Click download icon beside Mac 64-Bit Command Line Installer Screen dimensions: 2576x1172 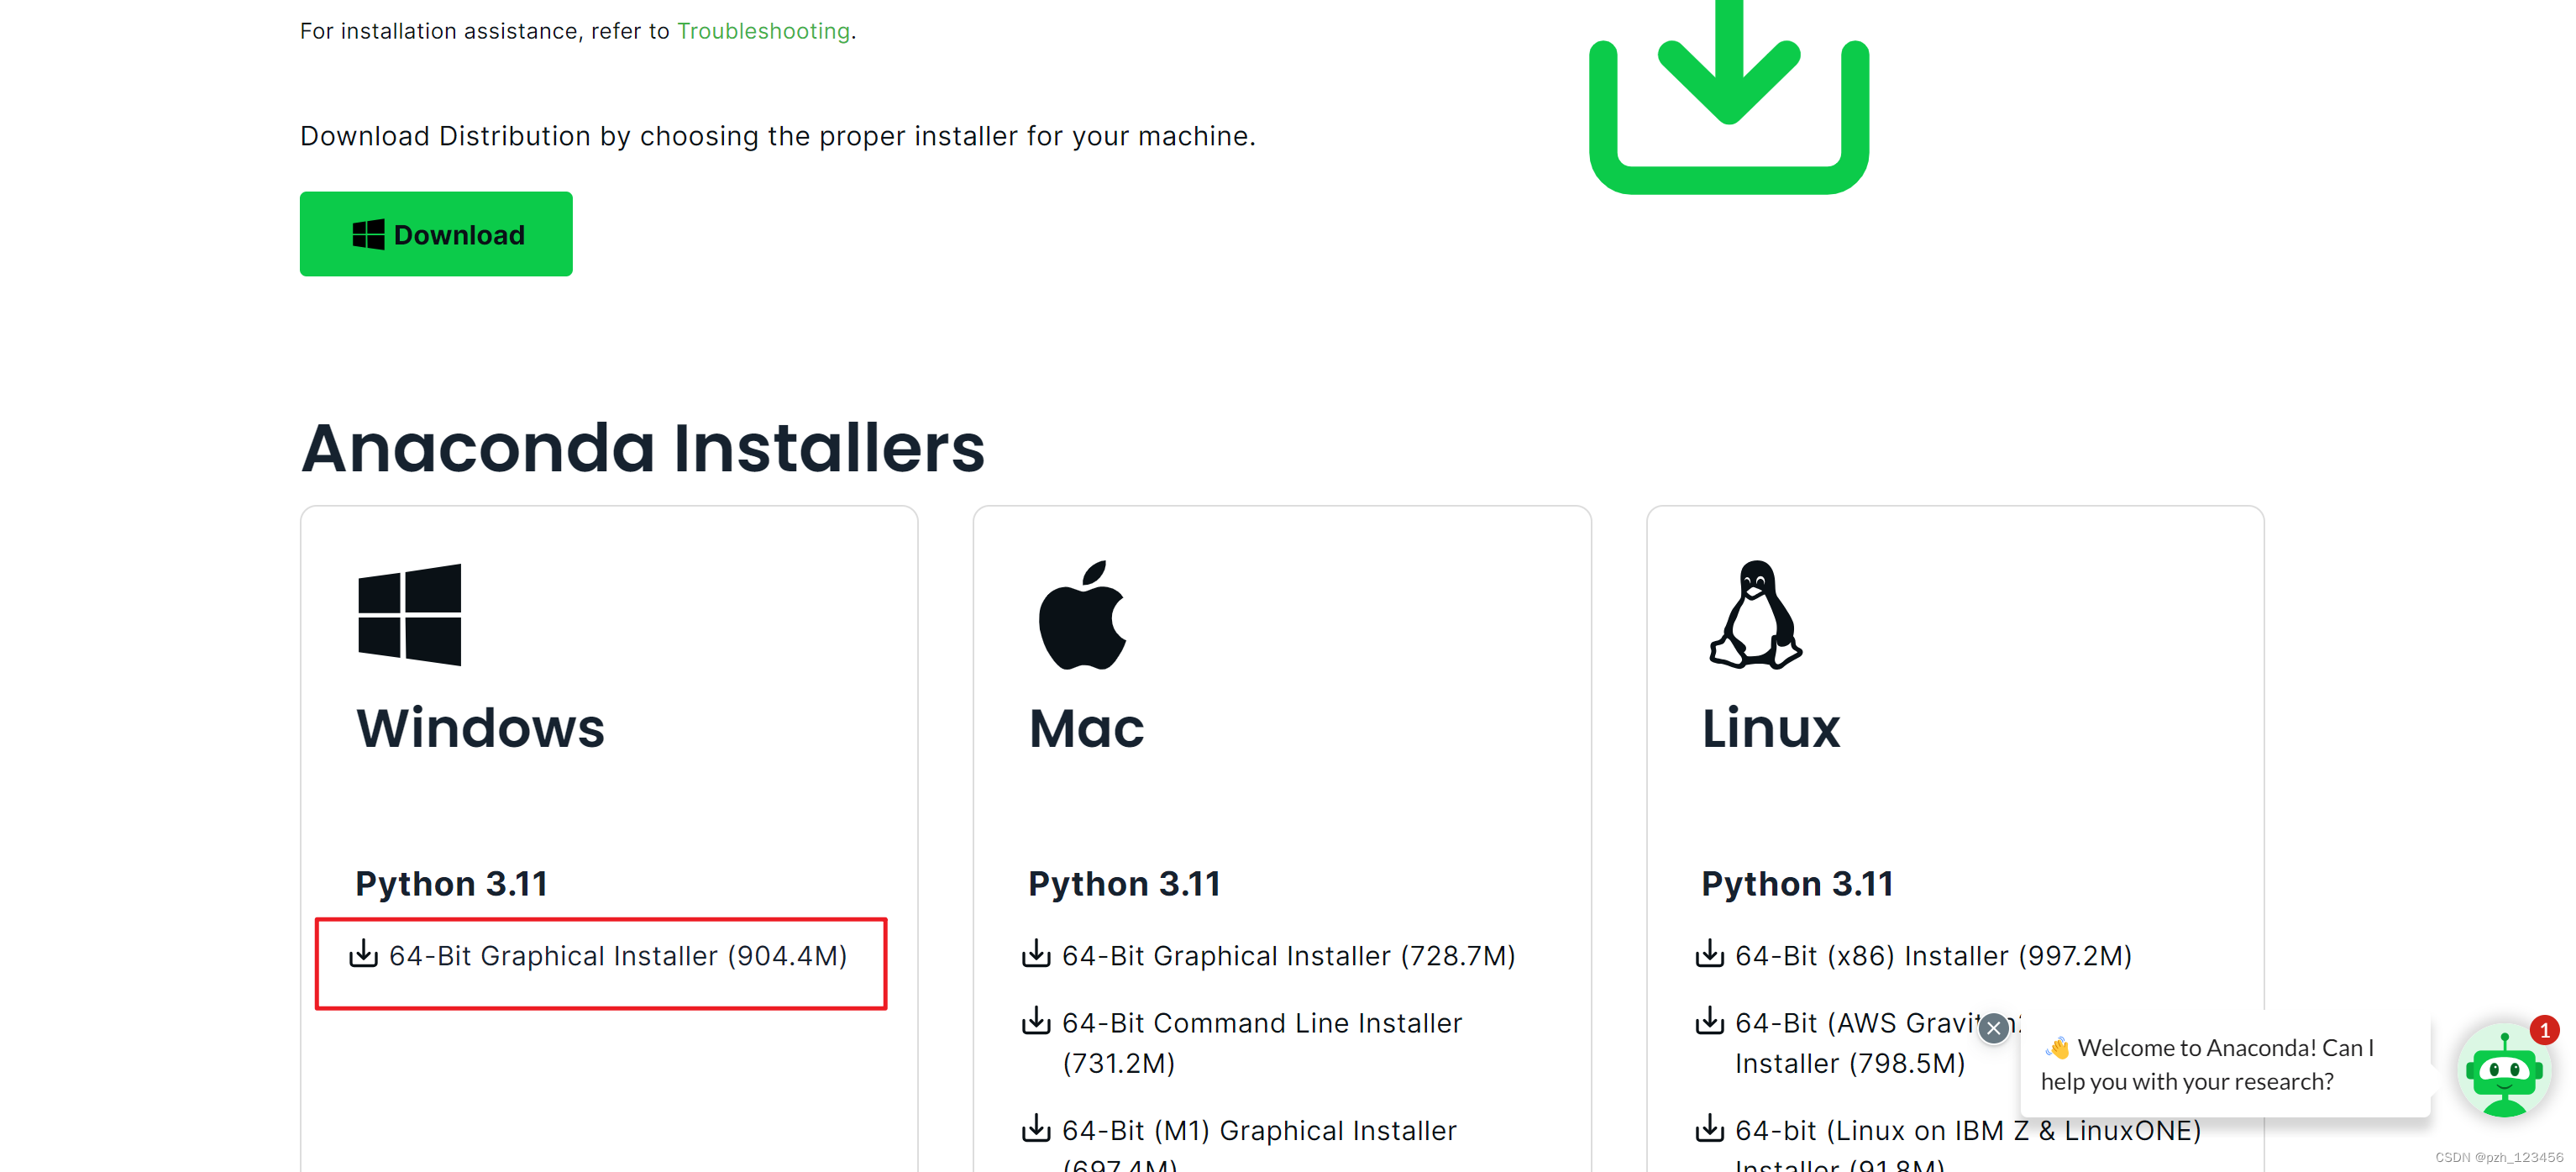pyautogui.click(x=1036, y=1021)
